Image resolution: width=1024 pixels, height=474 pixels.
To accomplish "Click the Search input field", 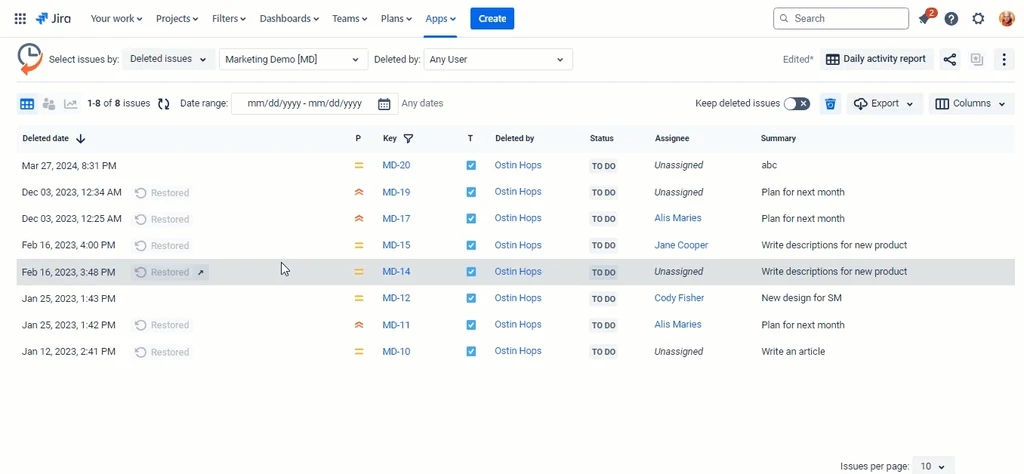I will click(848, 18).
